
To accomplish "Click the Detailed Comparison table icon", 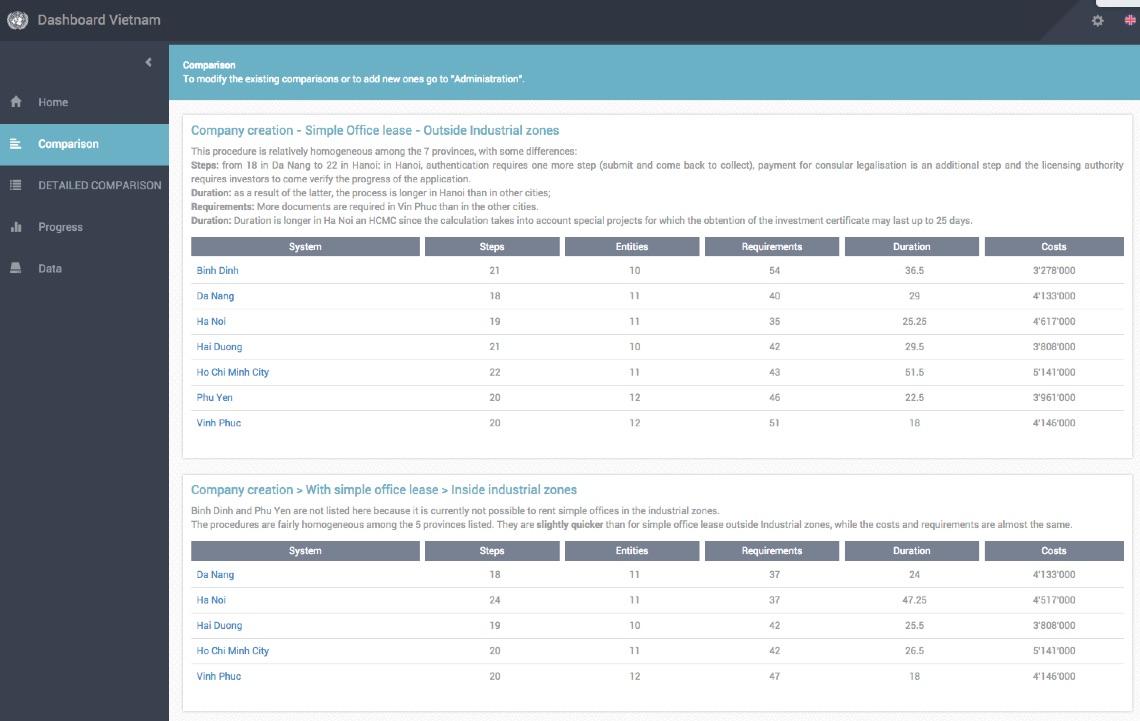I will click(x=16, y=185).
